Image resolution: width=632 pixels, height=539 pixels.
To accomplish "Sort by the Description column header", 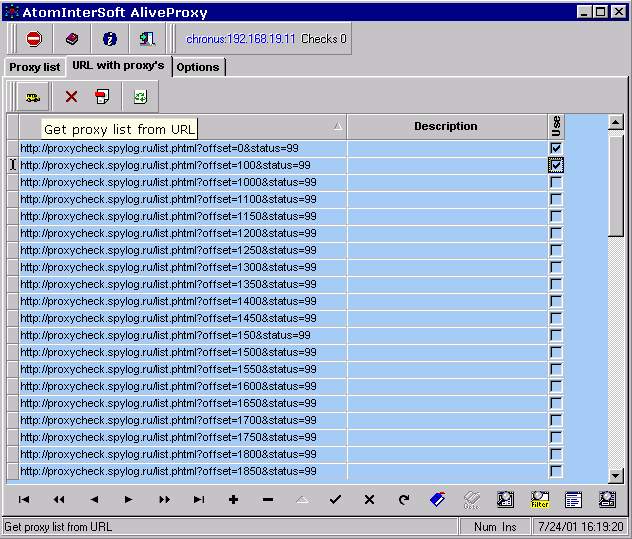I will click(446, 126).
